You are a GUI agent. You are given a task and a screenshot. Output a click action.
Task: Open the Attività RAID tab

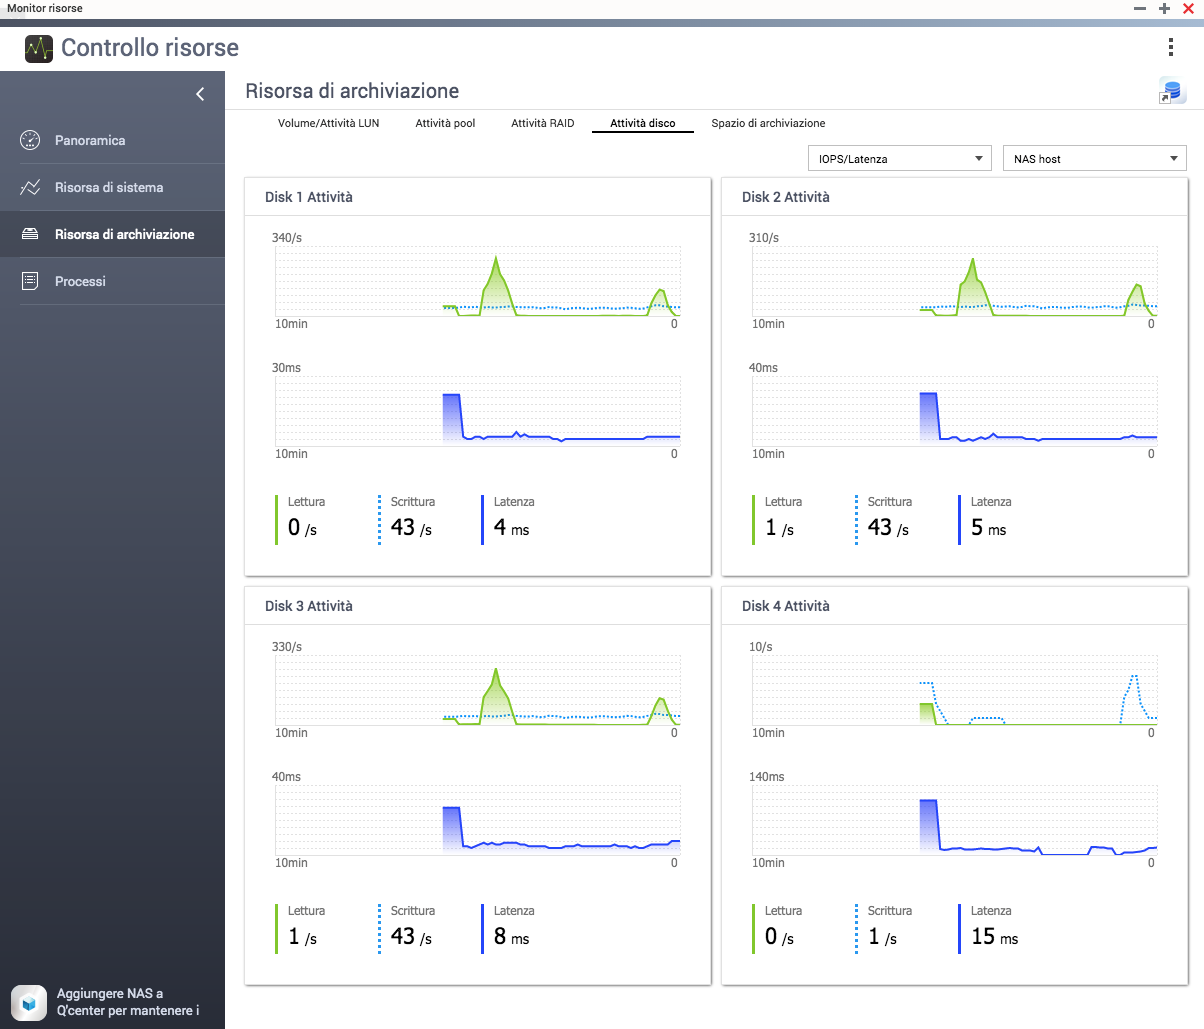(x=542, y=123)
